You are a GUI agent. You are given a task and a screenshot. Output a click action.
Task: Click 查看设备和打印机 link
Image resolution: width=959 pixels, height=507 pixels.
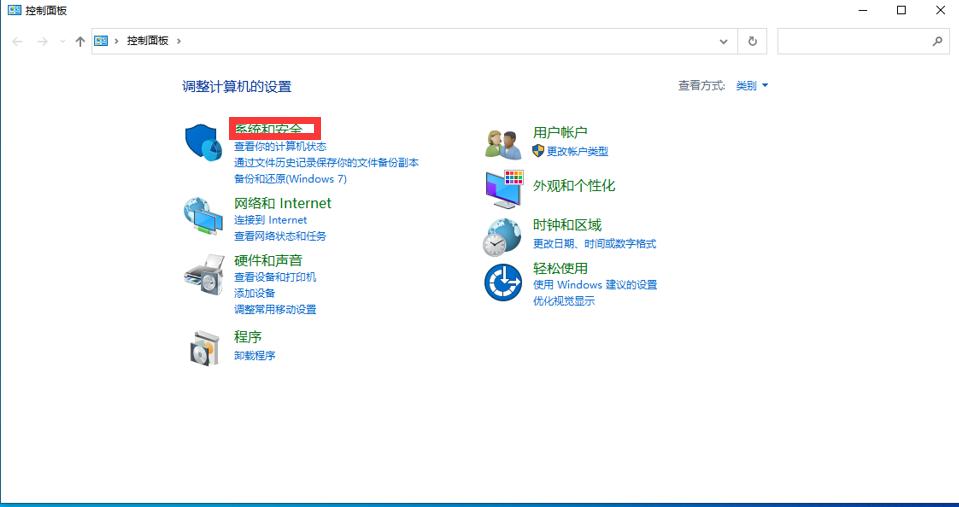(275, 277)
